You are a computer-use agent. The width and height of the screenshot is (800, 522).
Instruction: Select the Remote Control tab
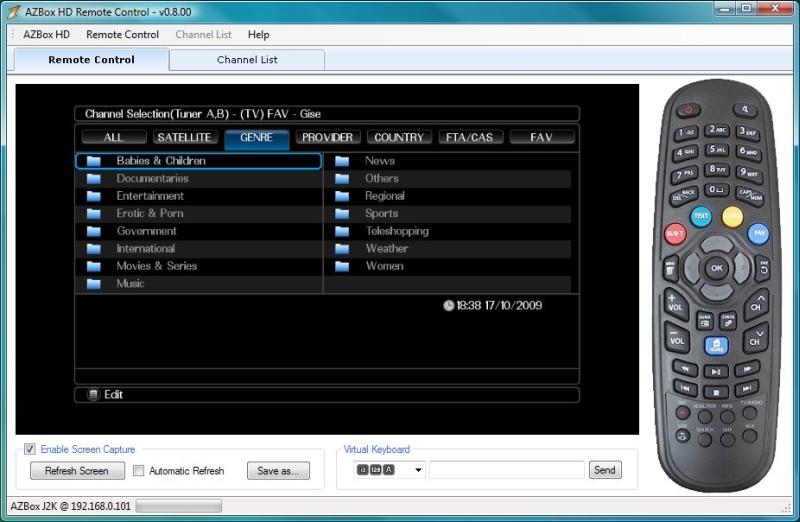(x=91, y=60)
